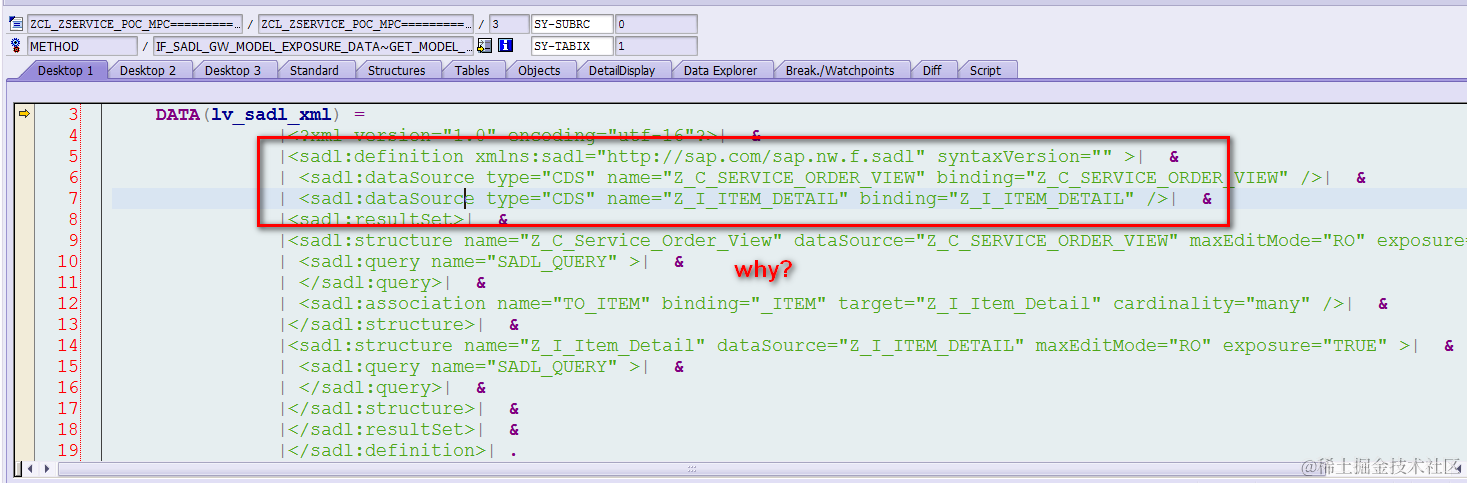Viewport: 1467px width, 483px height.
Task: Open the DetailDisplay tab
Action: click(x=622, y=70)
